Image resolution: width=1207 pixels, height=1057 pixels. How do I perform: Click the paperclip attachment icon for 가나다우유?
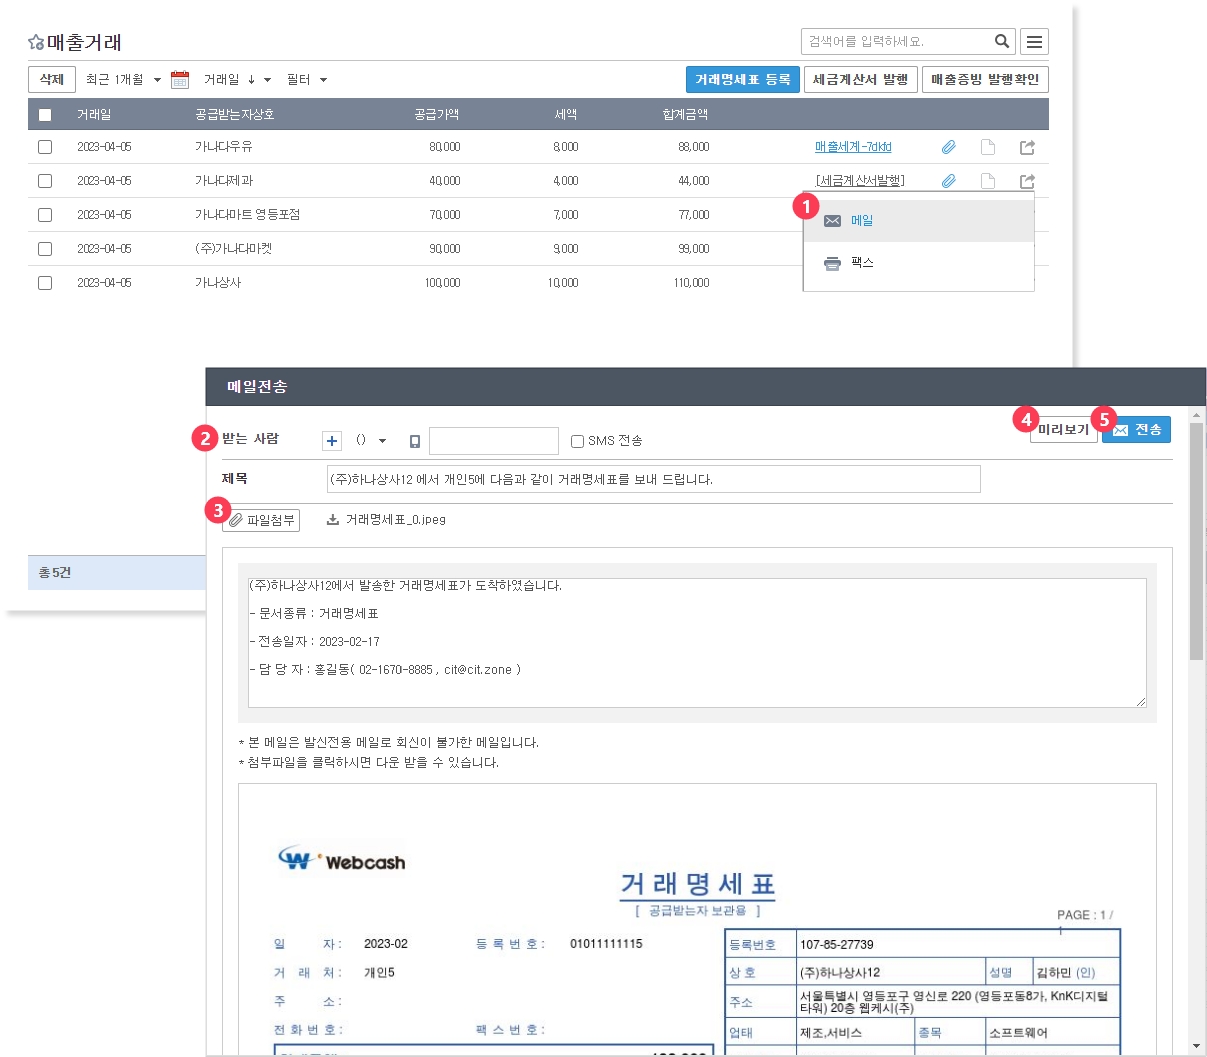(948, 147)
